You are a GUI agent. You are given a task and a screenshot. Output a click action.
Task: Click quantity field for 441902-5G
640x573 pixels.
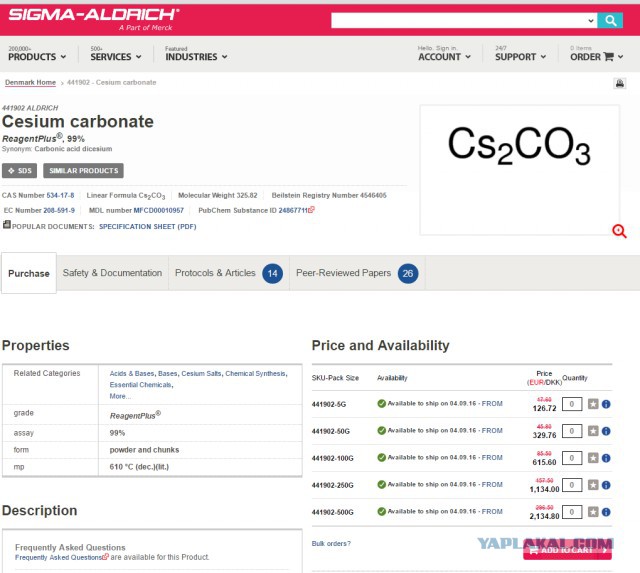coord(572,404)
